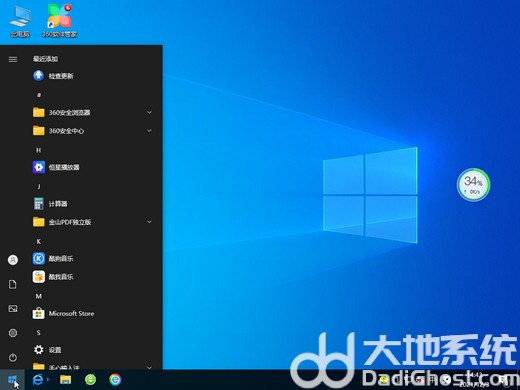Viewport: 520px width, 390px height.
Task: Expand the 360安全浏览器 folder chevron
Action: tap(149, 112)
